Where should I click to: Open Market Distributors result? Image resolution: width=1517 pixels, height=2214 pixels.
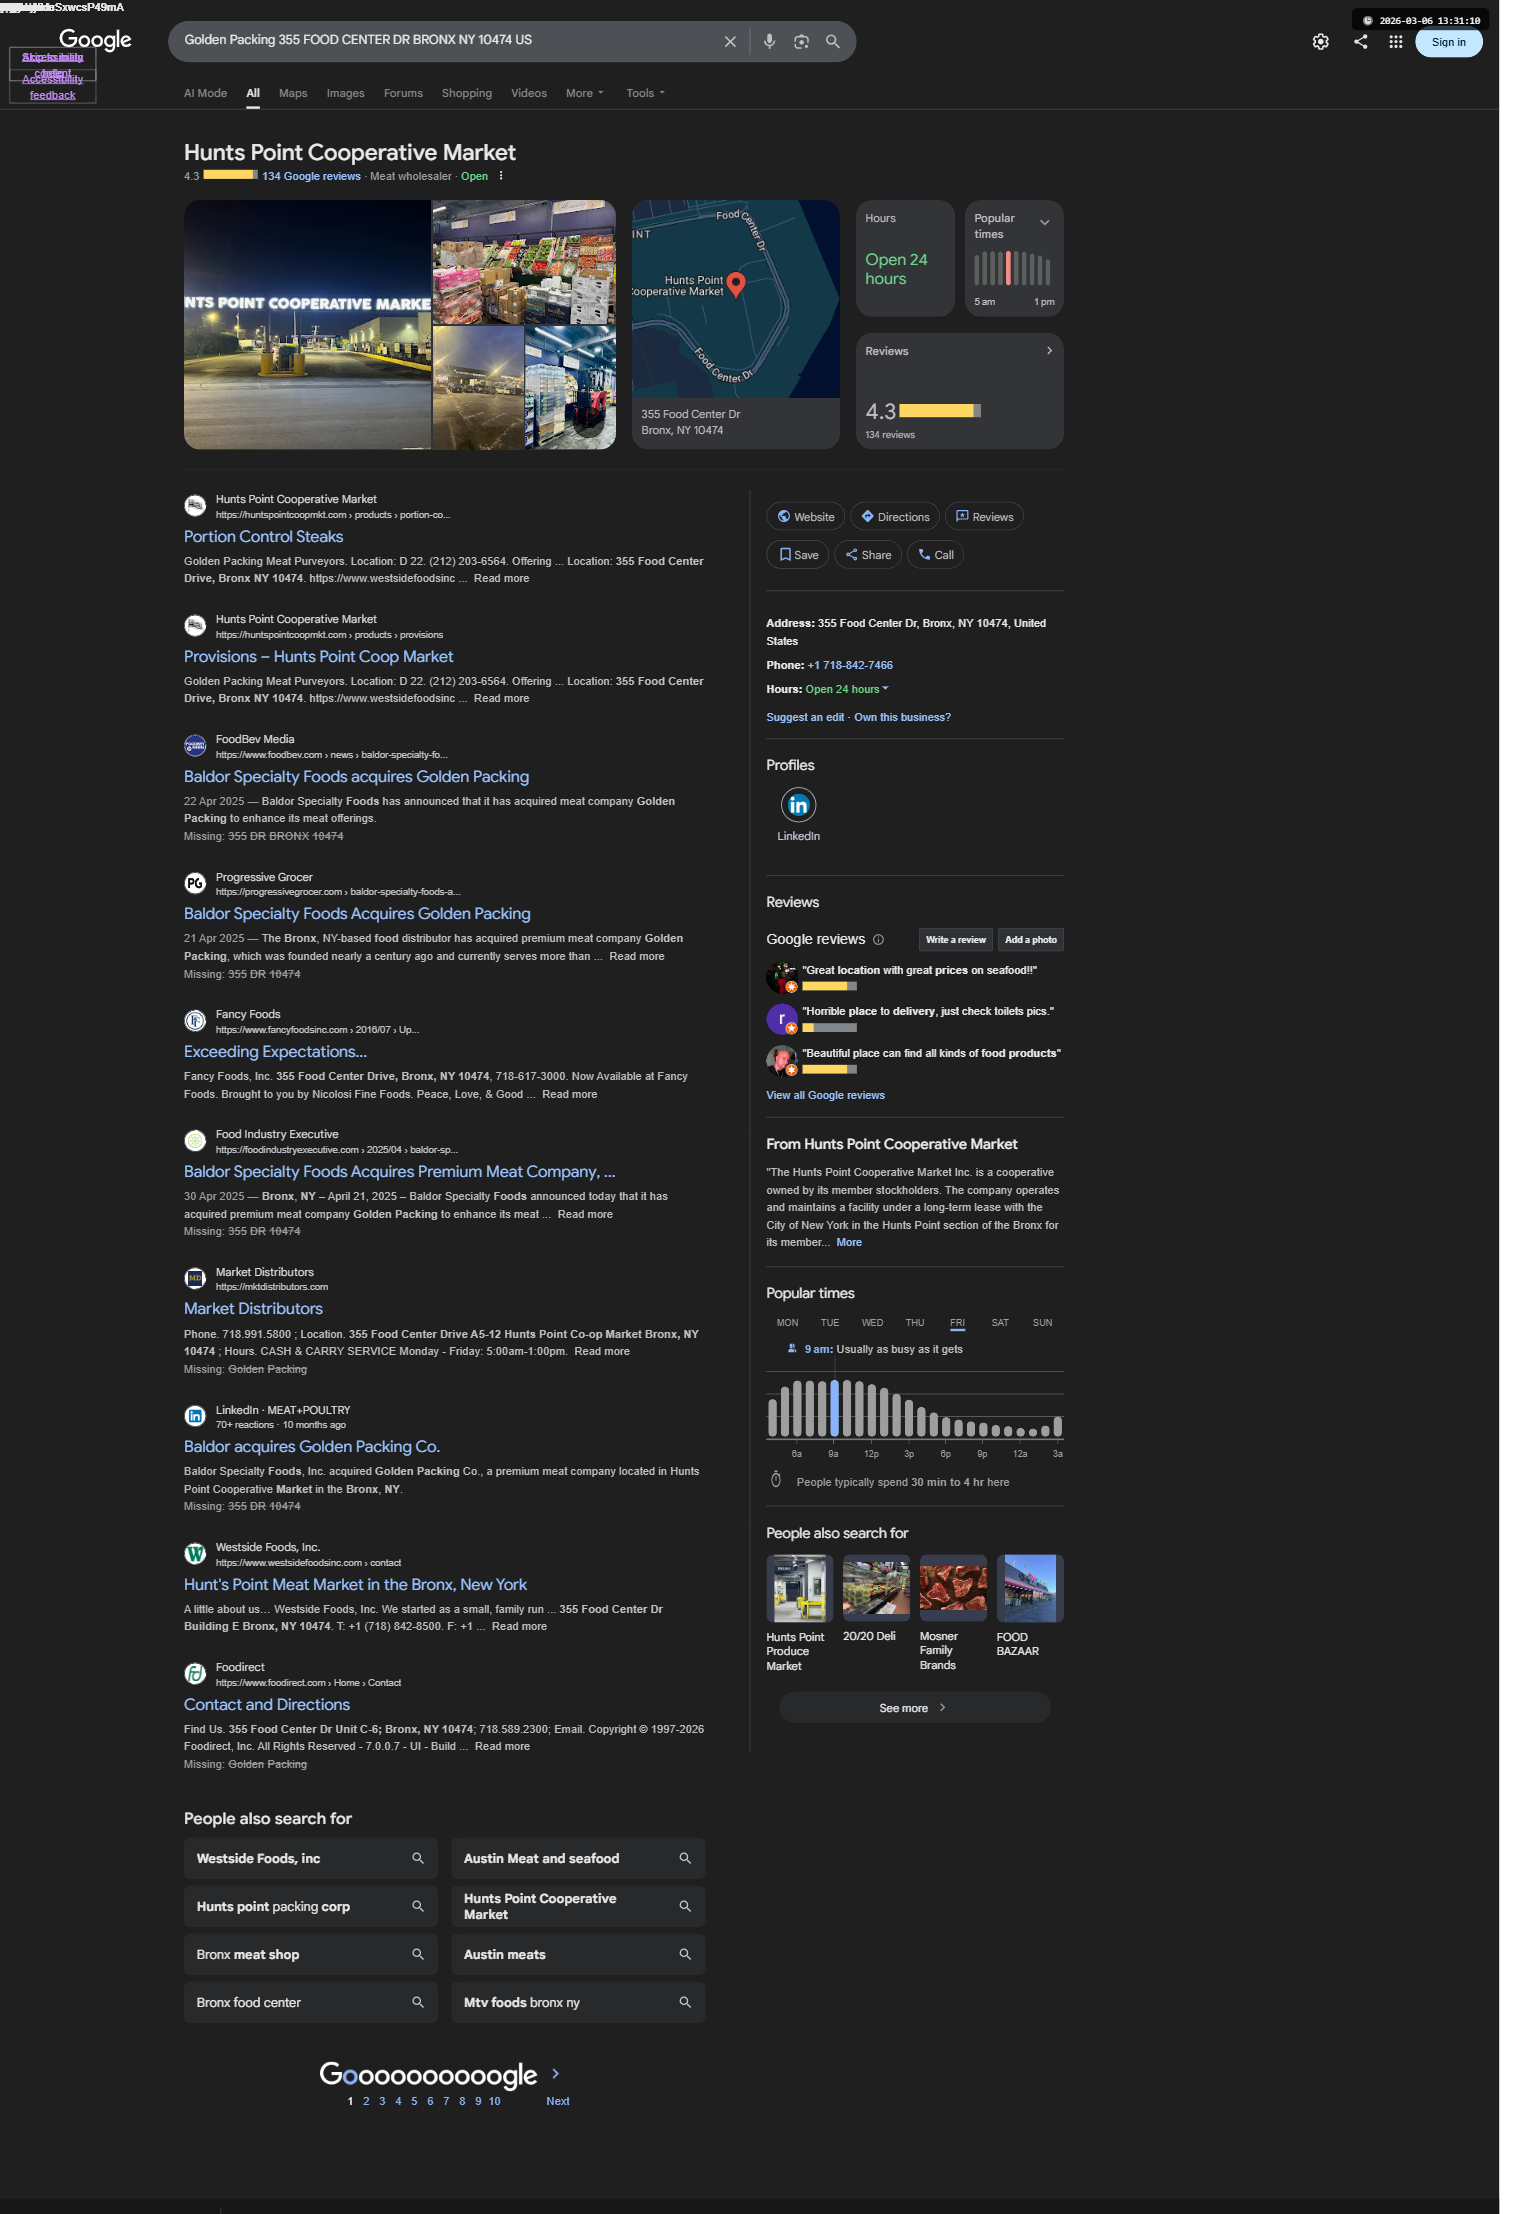[253, 1309]
